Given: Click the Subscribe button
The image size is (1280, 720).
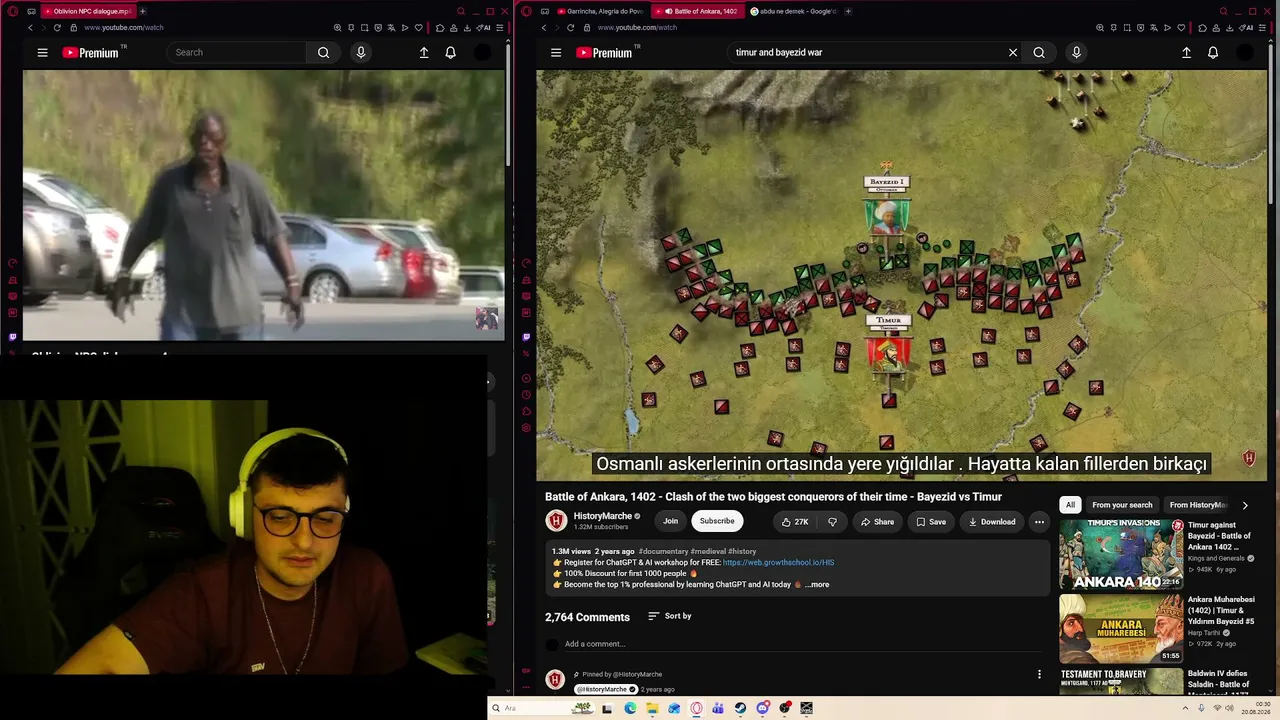Looking at the screenshot, I should (717, 521).
